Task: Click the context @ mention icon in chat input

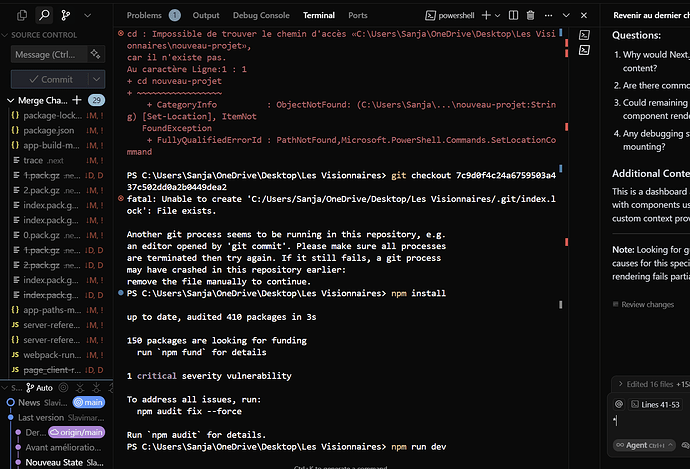Action: 619,404
